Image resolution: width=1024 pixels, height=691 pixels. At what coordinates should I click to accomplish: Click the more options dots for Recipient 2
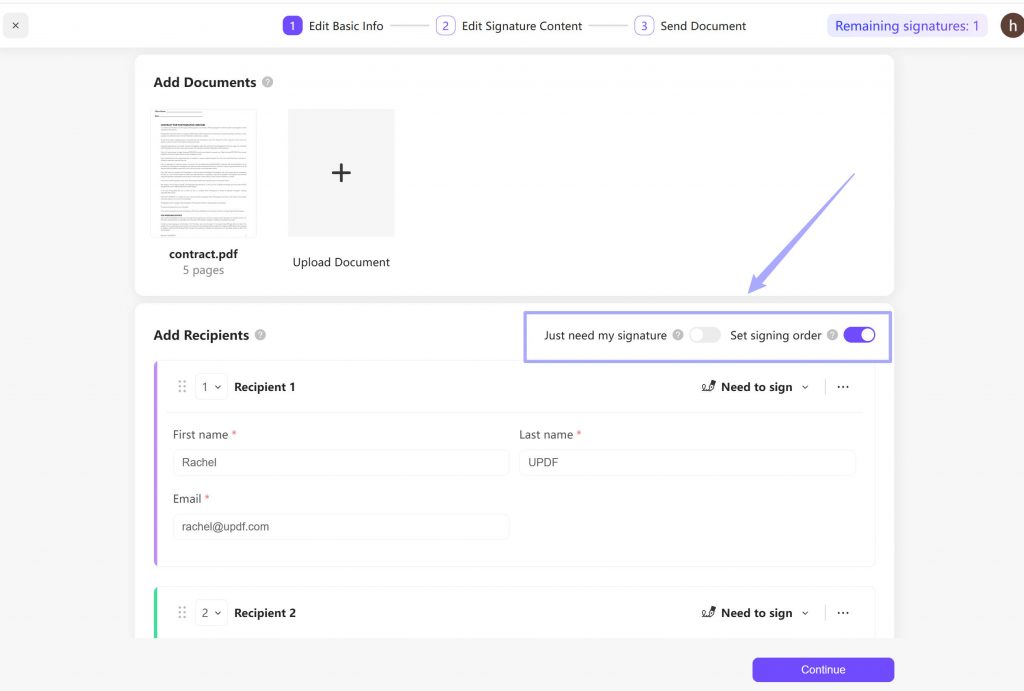tap(843, 612)
